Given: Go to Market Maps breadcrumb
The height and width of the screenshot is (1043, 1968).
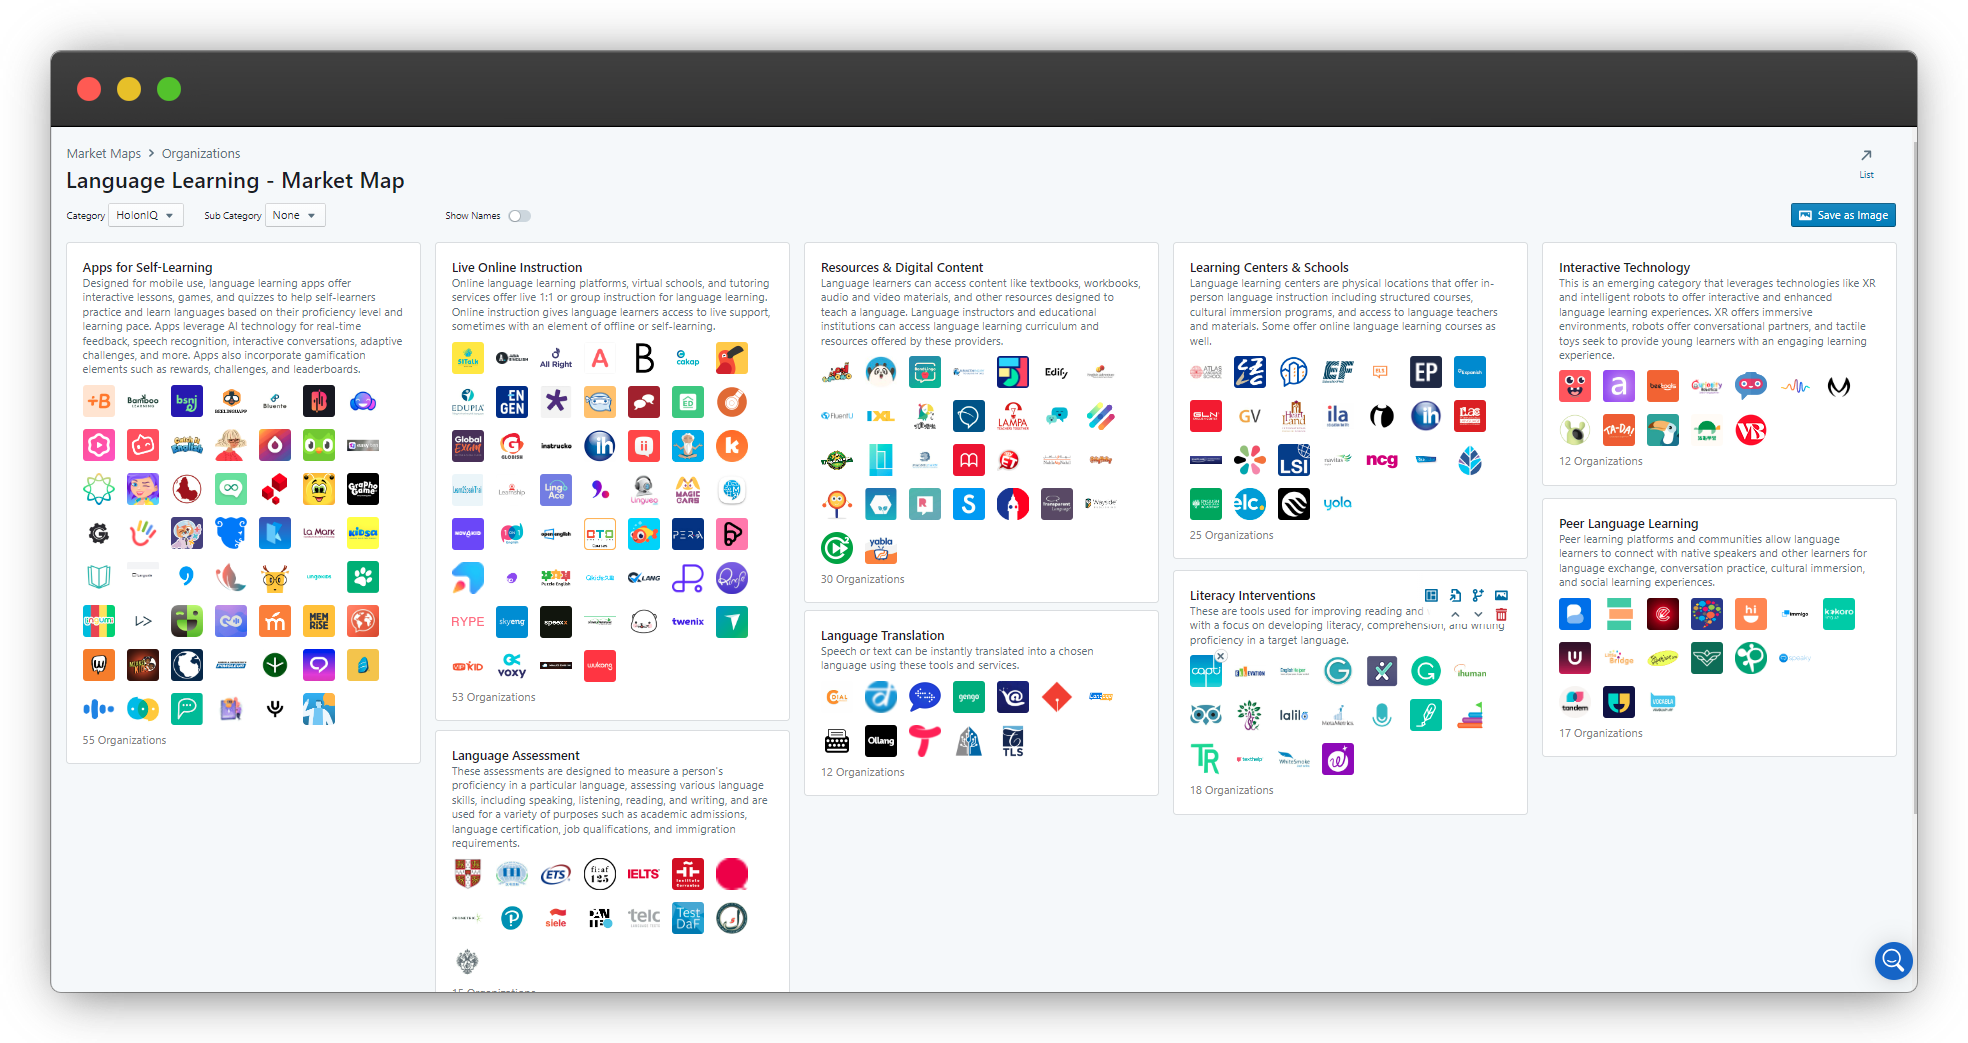Looking at the screenshot, I should point(104,154).
